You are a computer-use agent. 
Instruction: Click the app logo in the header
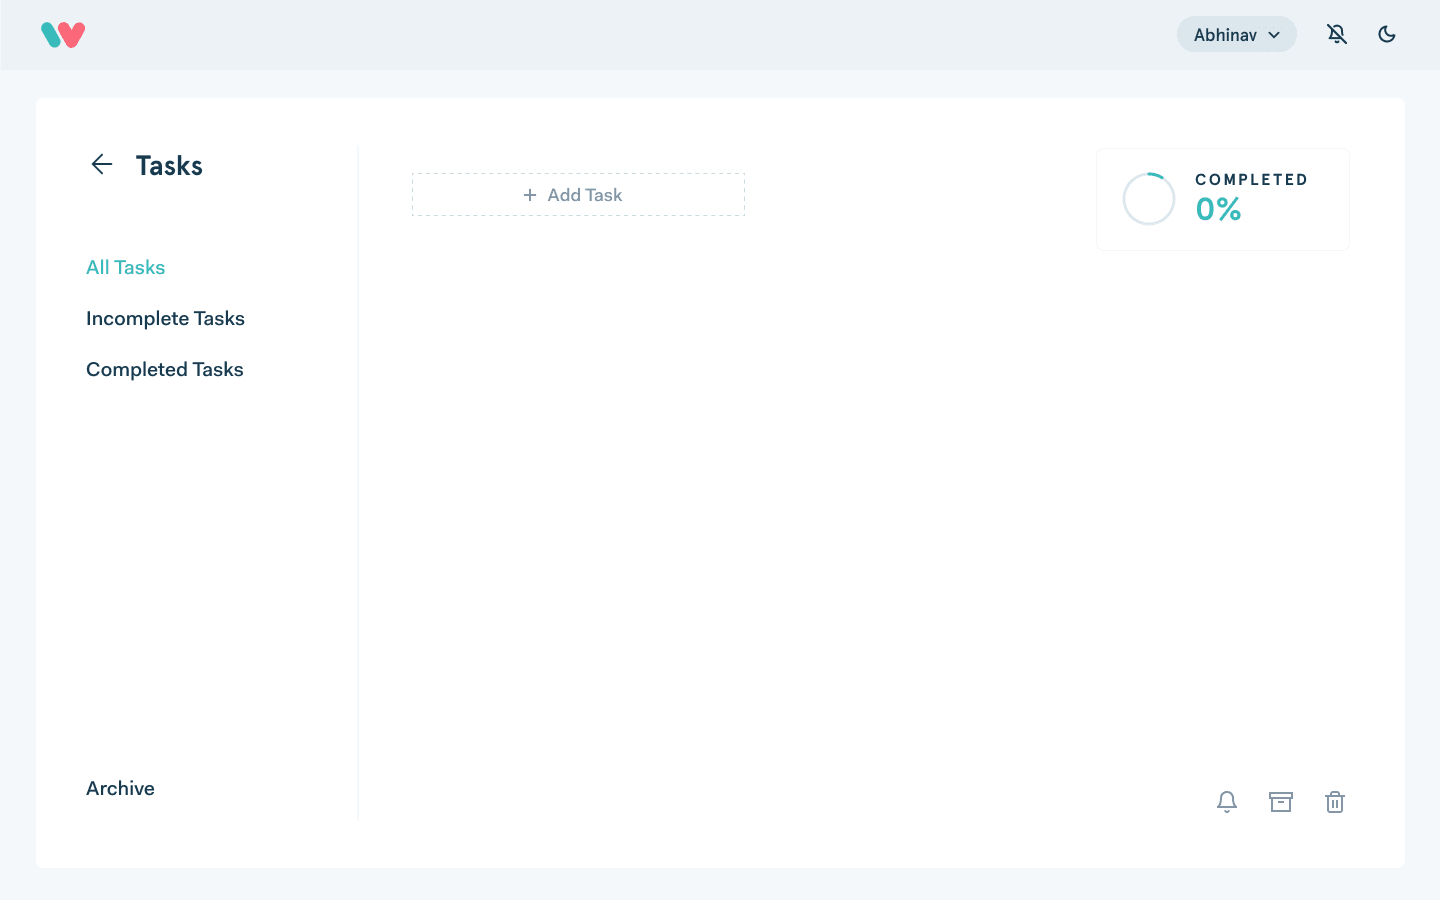63,35
